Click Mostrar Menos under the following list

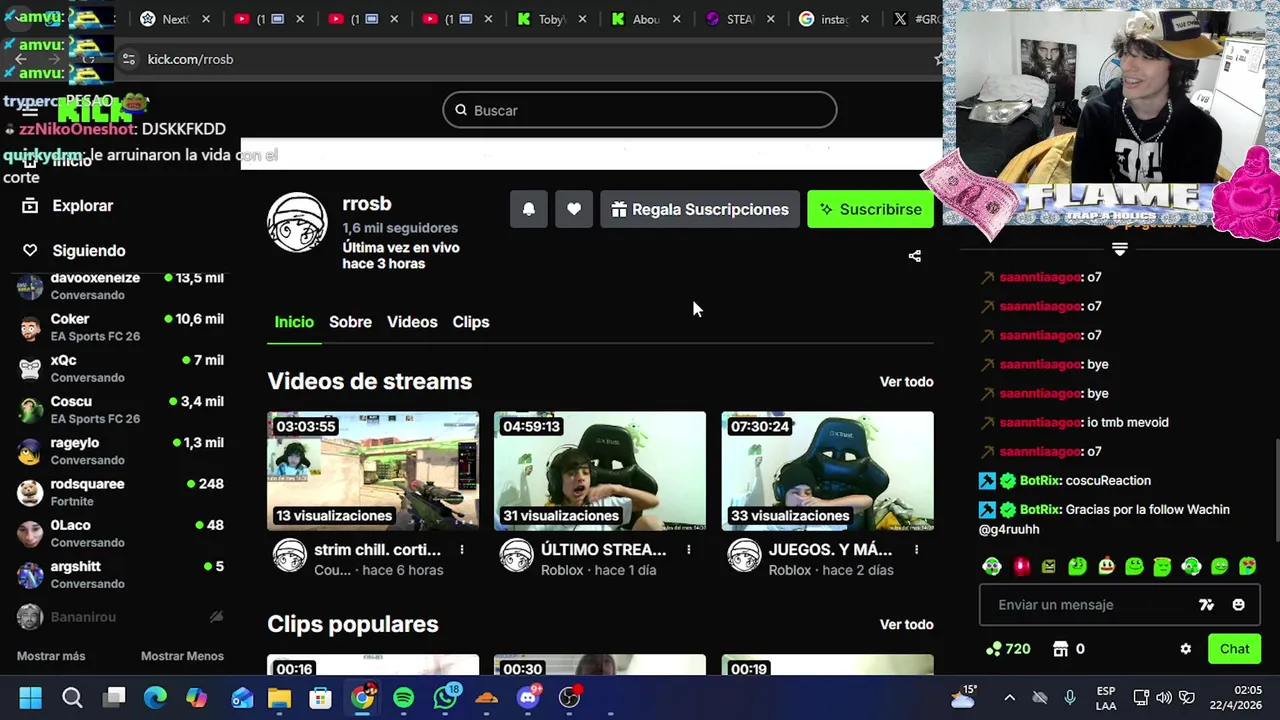pyautogui.click(x=182, y=656)
